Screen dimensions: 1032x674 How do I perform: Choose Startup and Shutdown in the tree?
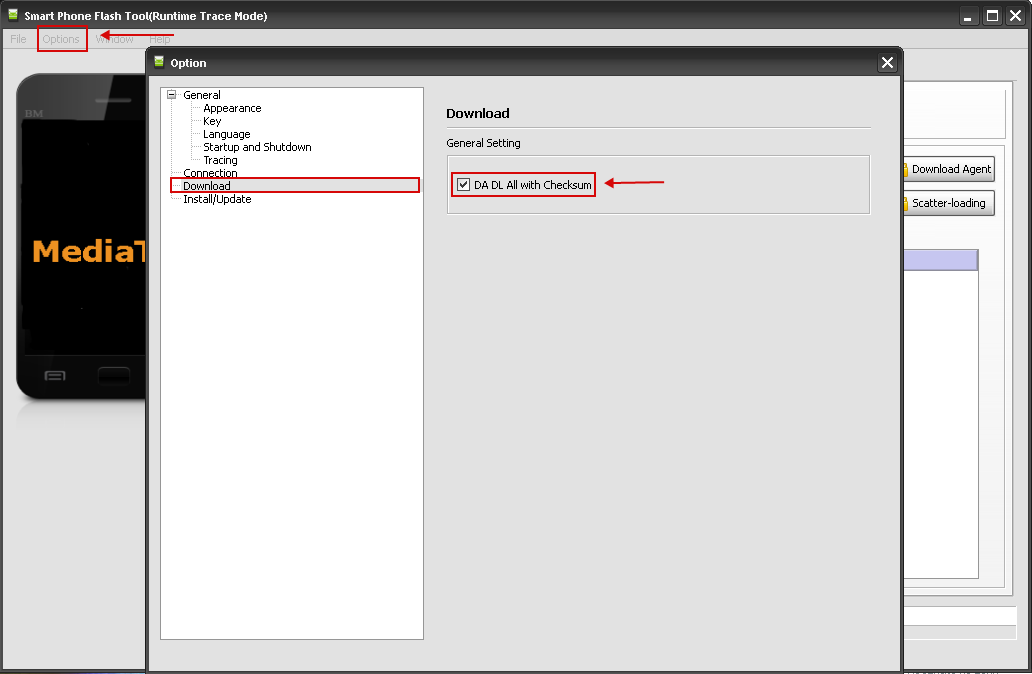point(257,147)
